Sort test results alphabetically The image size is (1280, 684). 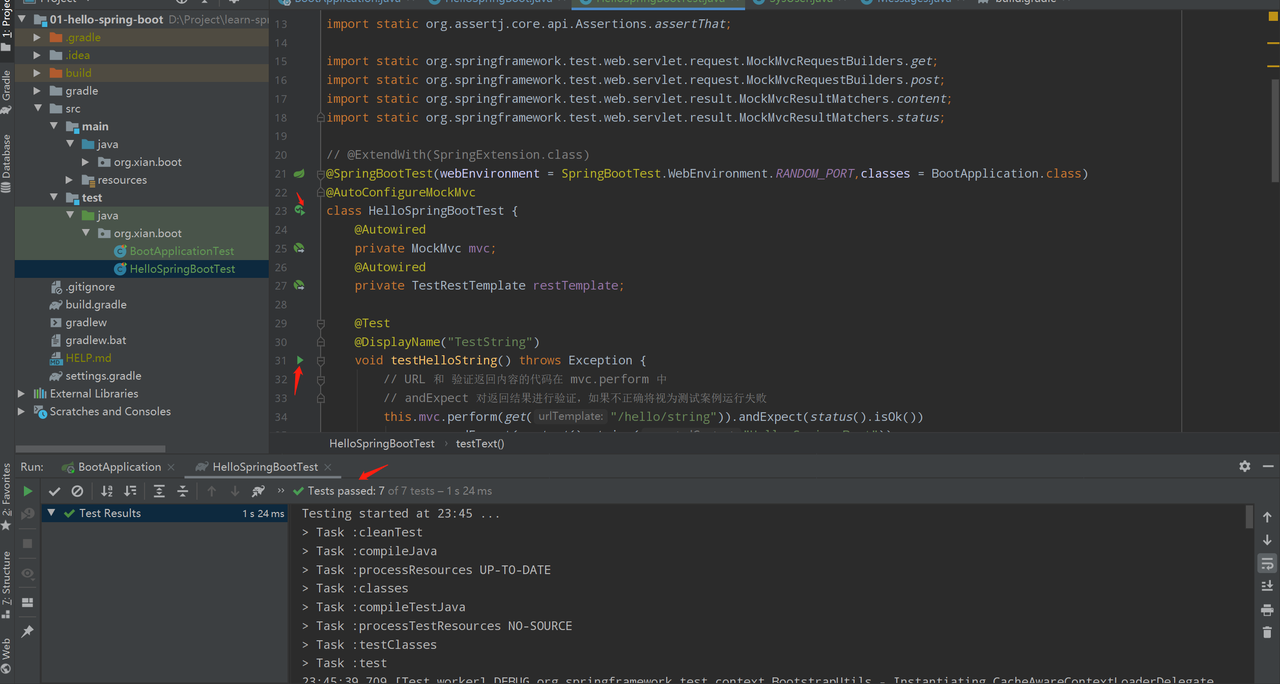107,491
